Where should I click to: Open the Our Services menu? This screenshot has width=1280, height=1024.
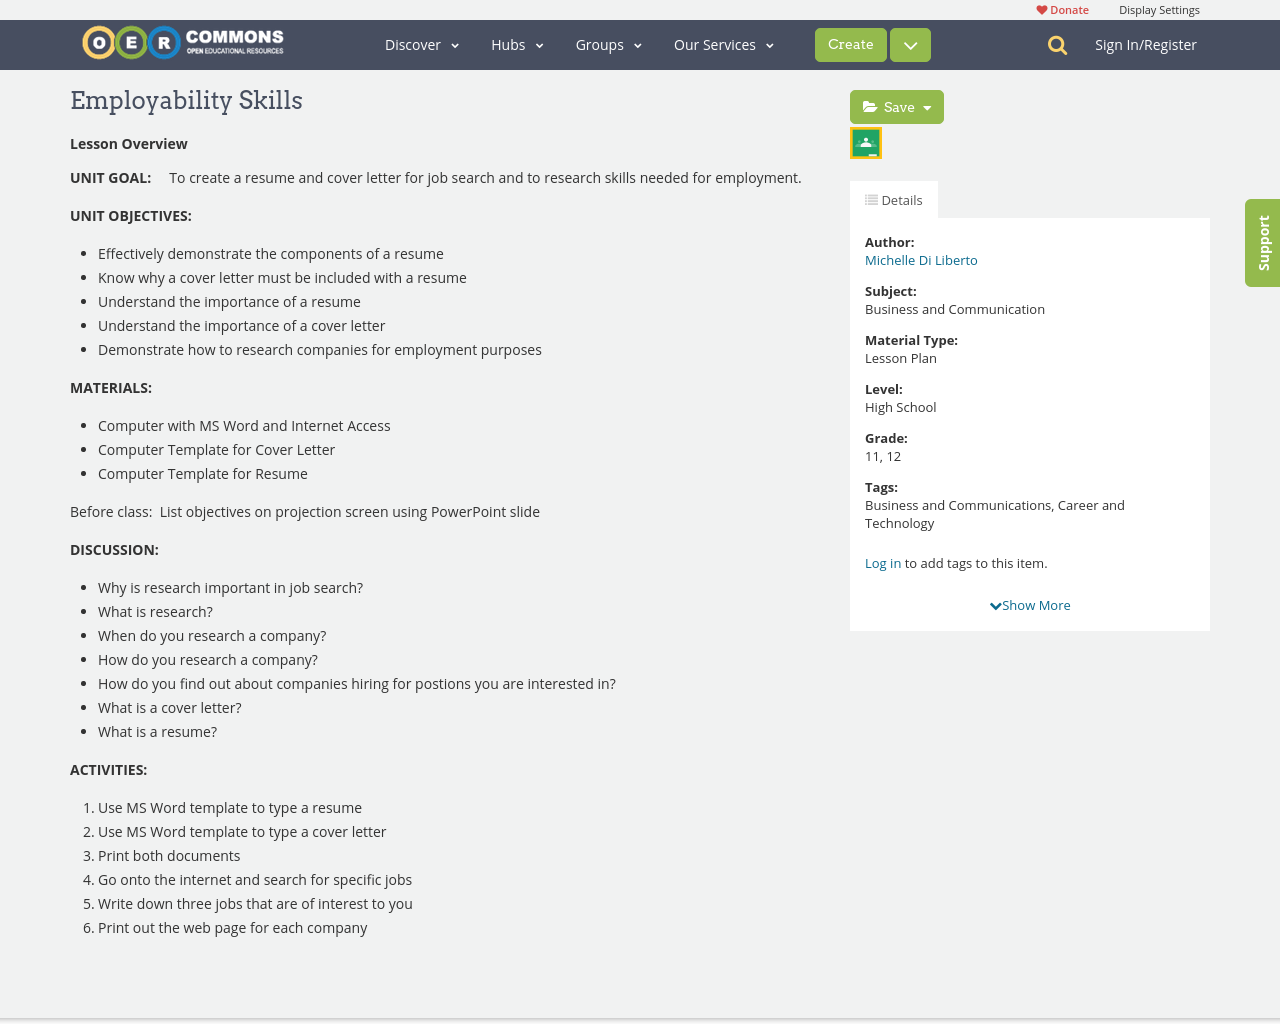click(715, 44)
